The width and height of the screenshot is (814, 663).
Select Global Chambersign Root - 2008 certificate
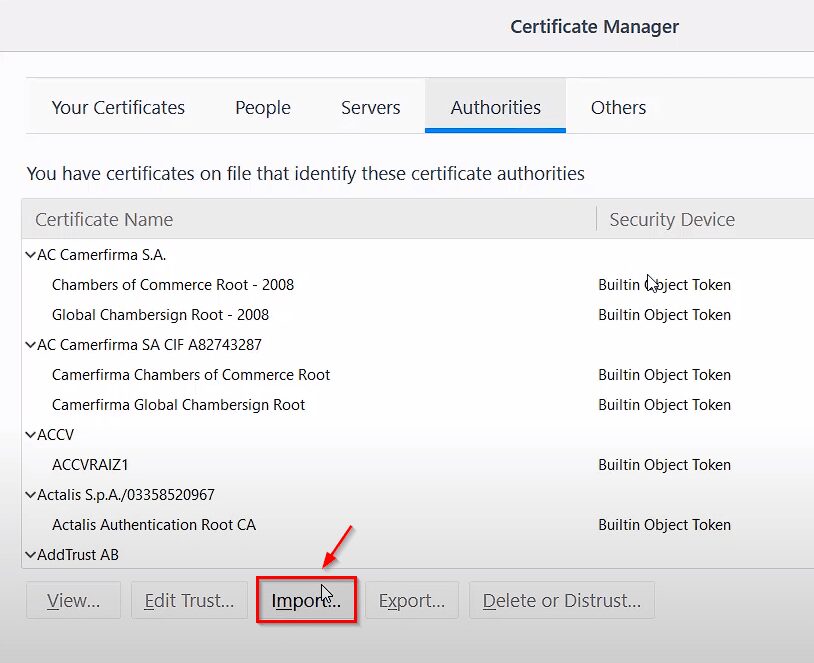click(x=160, y=315)
